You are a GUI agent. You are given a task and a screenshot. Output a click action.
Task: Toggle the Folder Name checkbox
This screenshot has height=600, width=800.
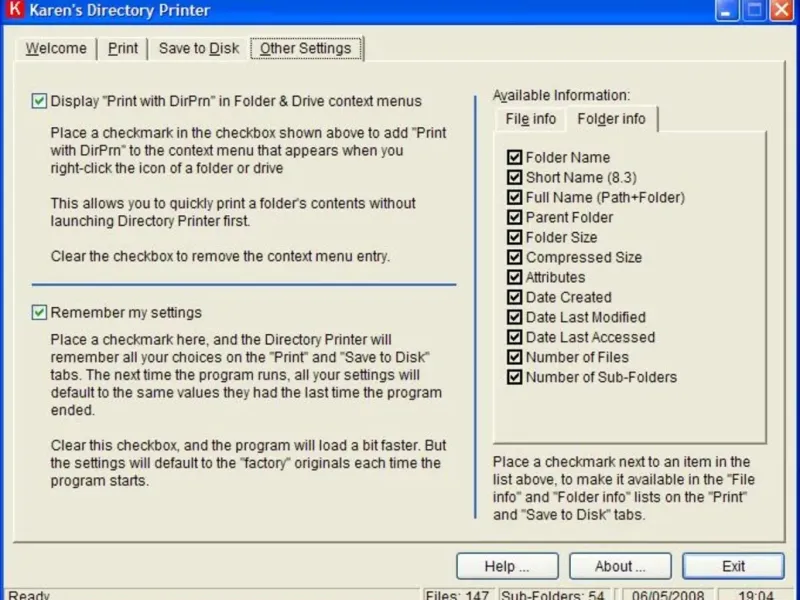pyautogui.click(x=514, y=157)
